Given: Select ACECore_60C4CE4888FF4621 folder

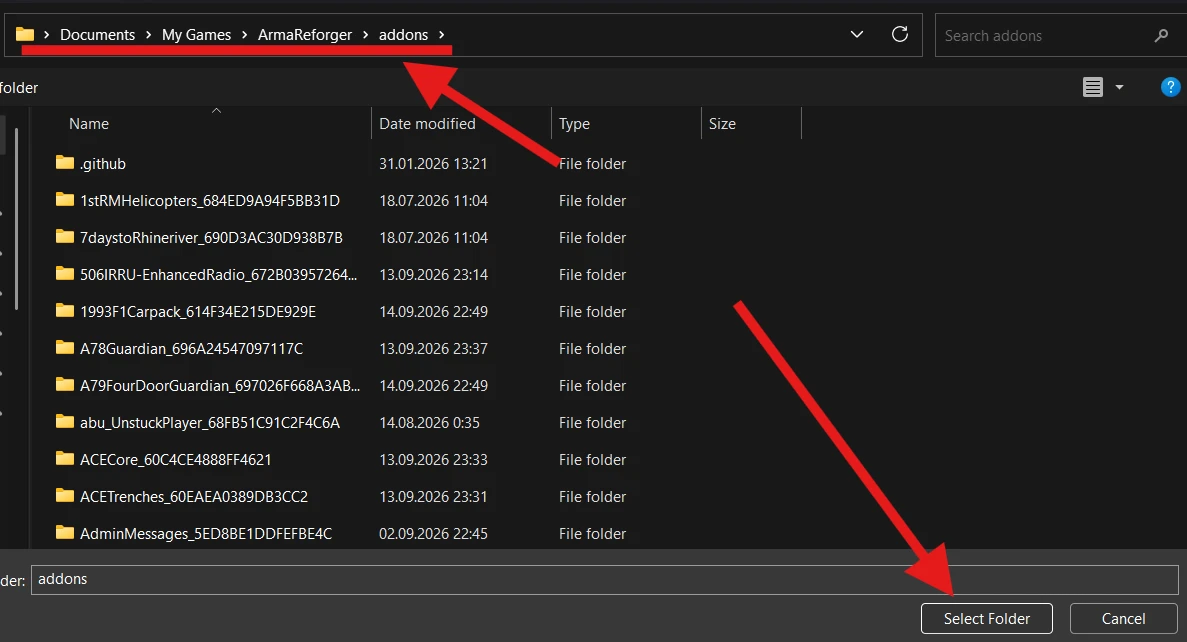Looking at the screenshot, I should (176, 460).
